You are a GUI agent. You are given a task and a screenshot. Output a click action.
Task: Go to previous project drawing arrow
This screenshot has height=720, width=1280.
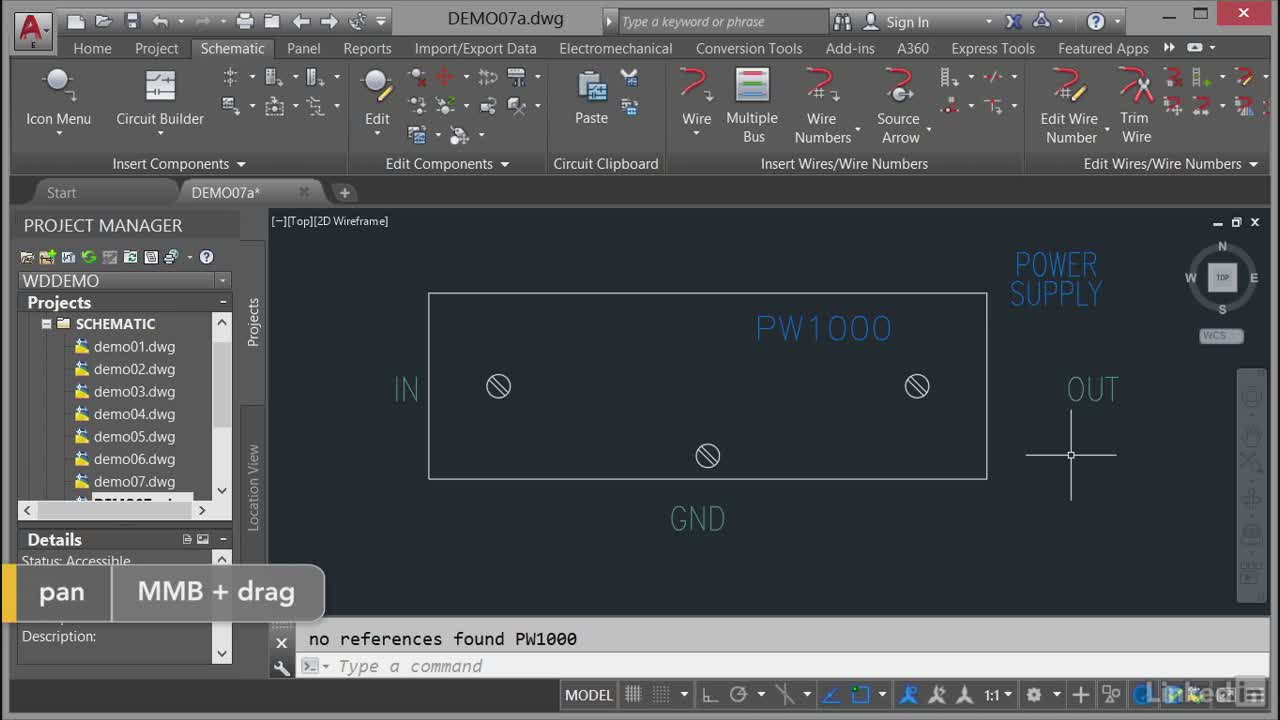(x=300, y=21)
